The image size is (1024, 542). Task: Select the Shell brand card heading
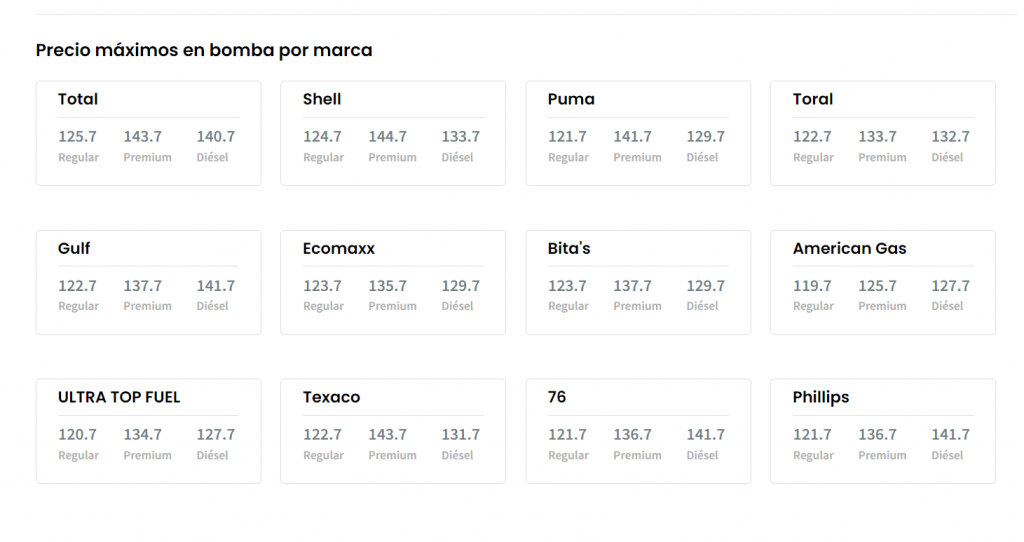click(322, 99)
